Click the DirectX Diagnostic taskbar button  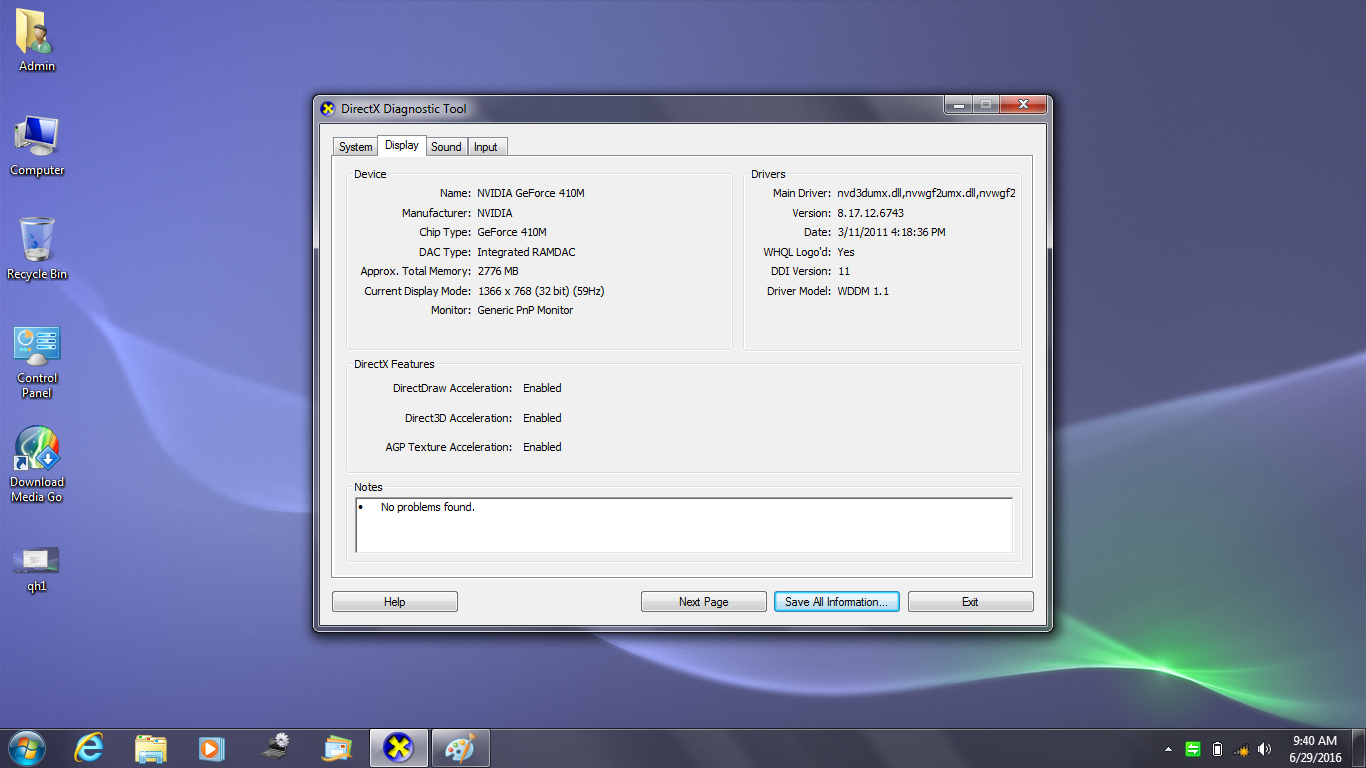pyautogui.click(x=399, y=747)
